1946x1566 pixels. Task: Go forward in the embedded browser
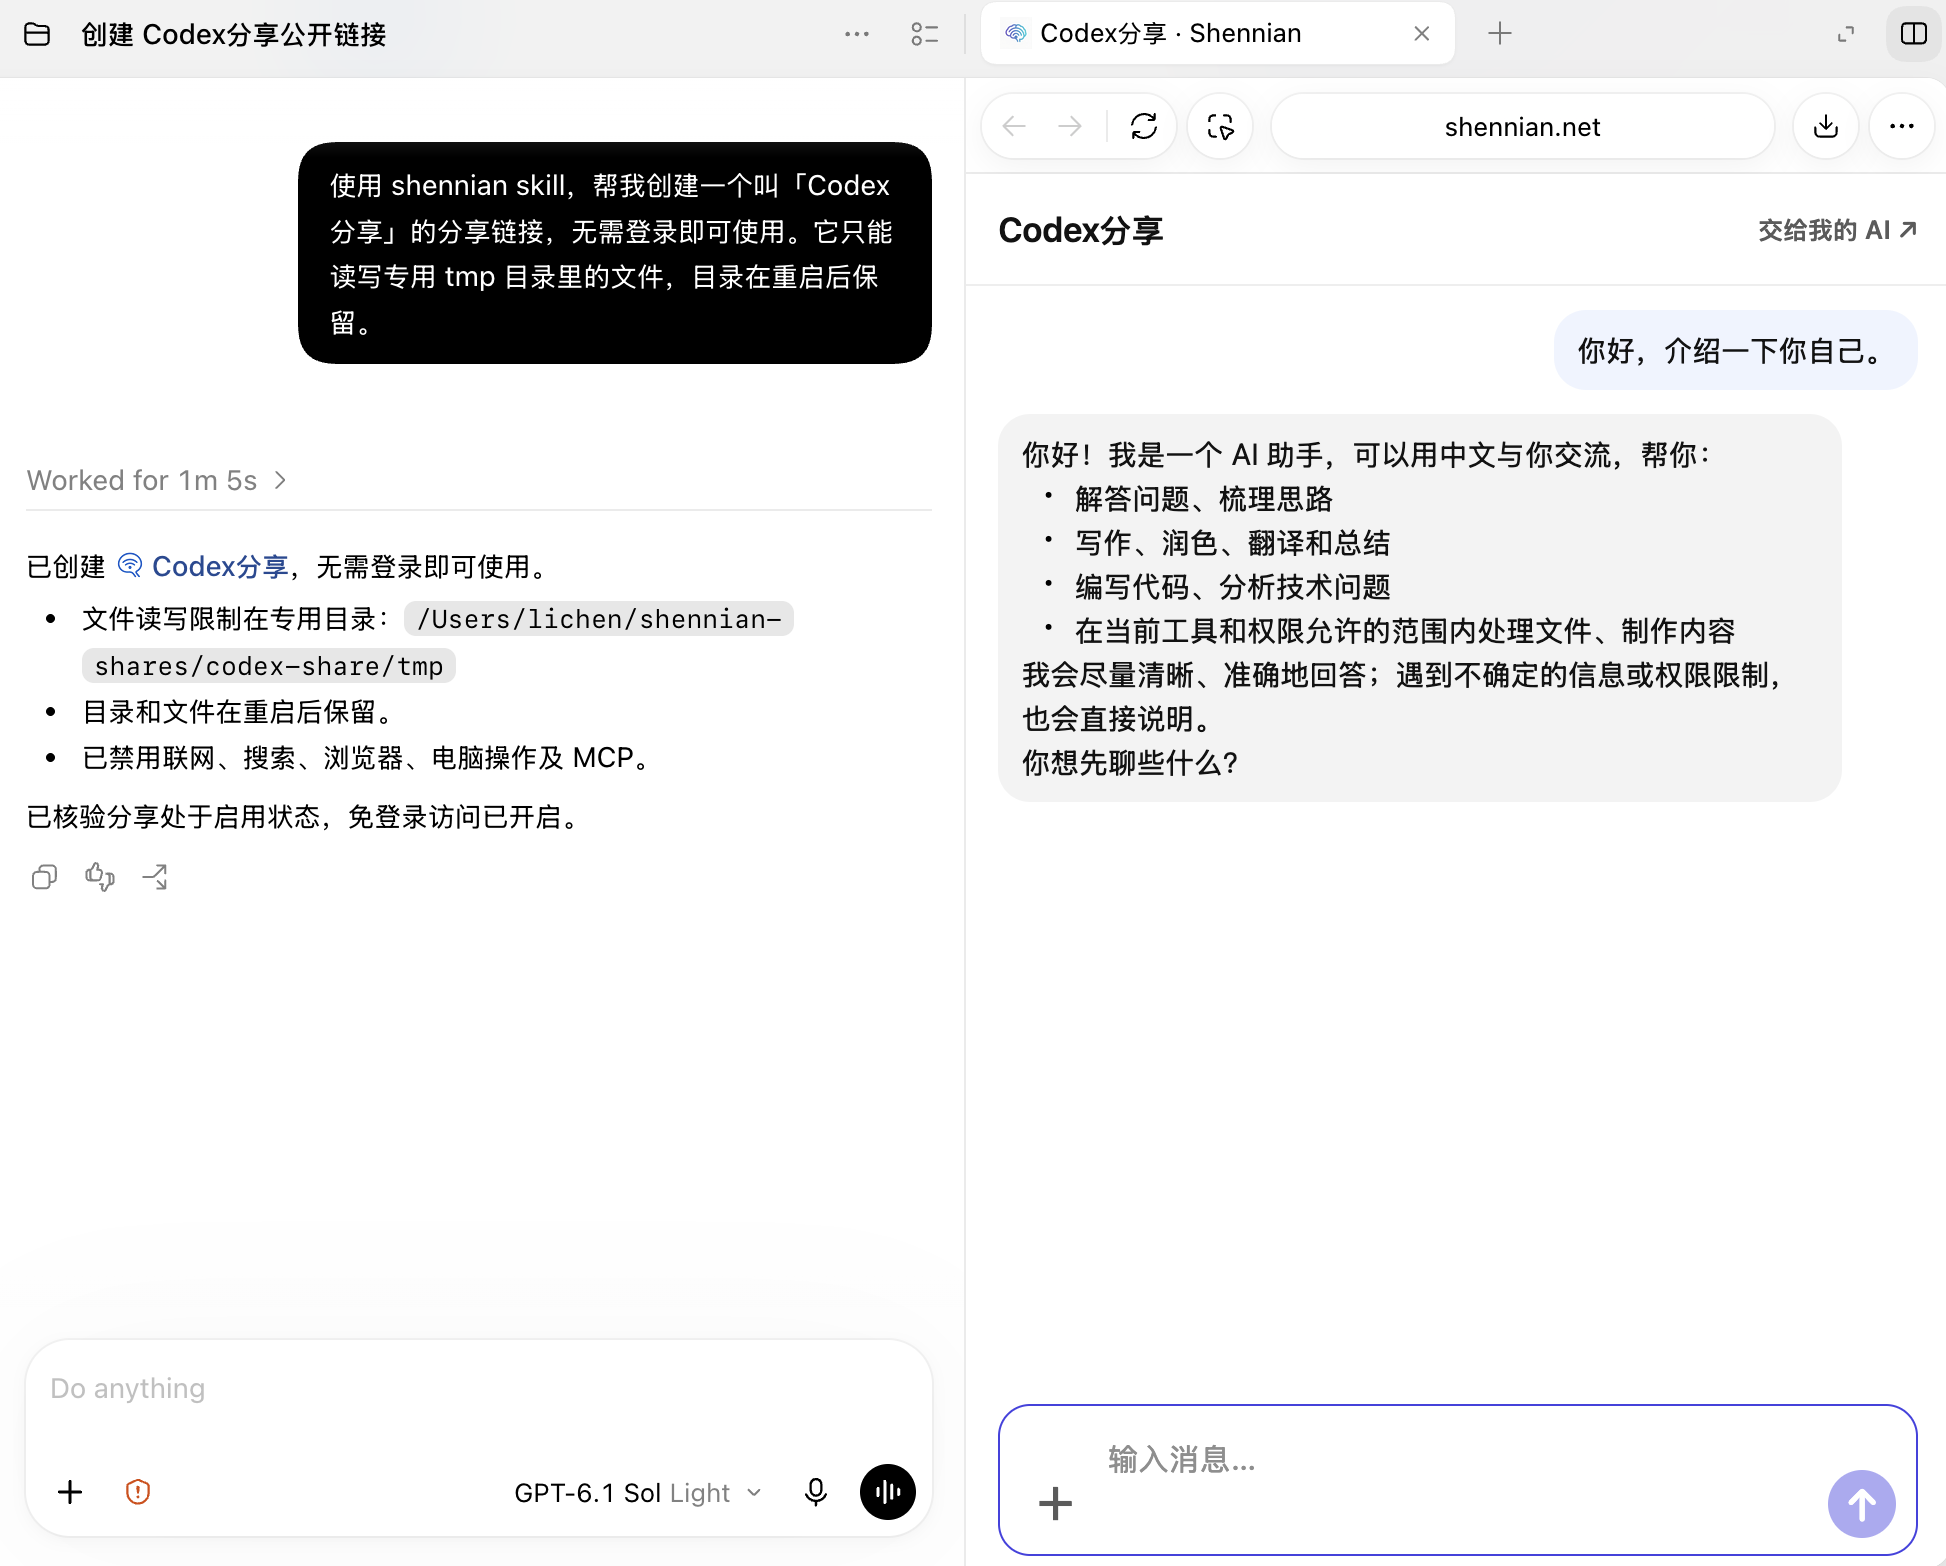1070,126
